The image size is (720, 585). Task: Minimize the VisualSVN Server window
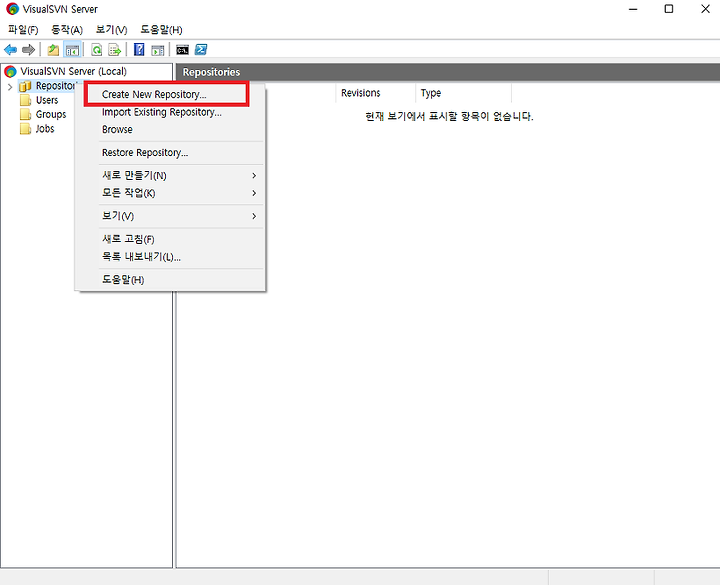click(x=633, y=9)
